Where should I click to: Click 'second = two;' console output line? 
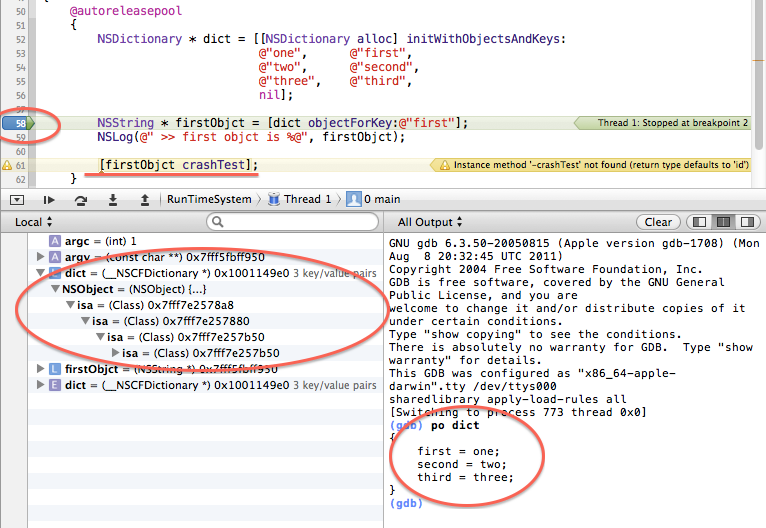pos(462,464)
